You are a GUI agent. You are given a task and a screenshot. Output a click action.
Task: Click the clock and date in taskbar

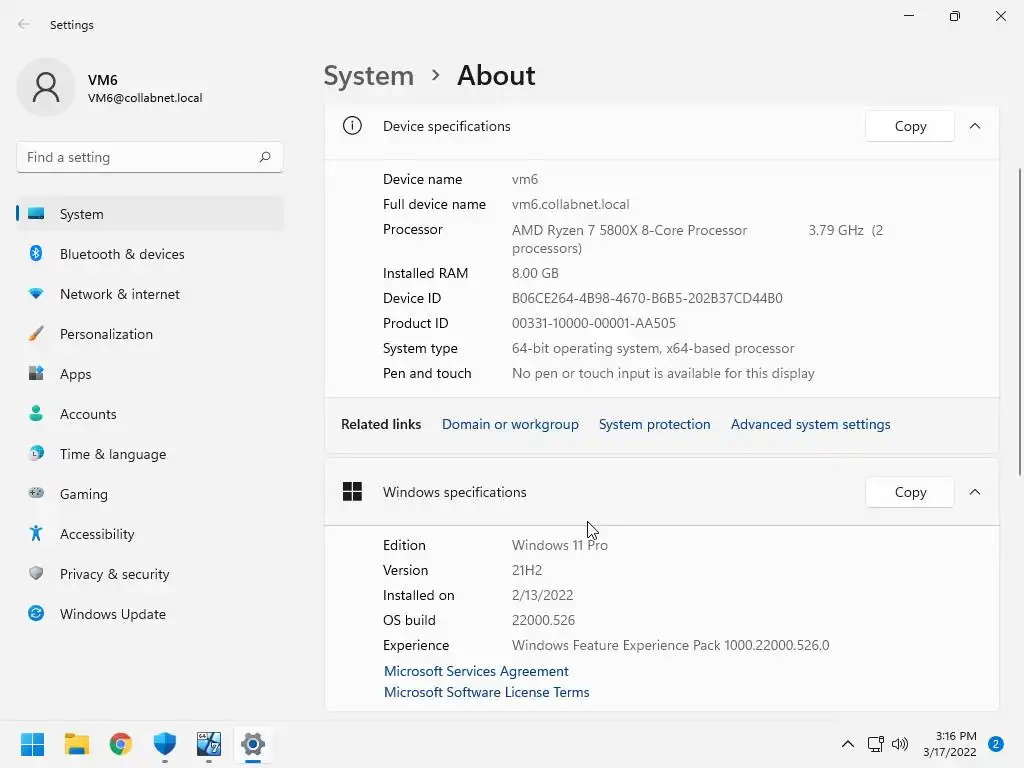pos(950,744)
